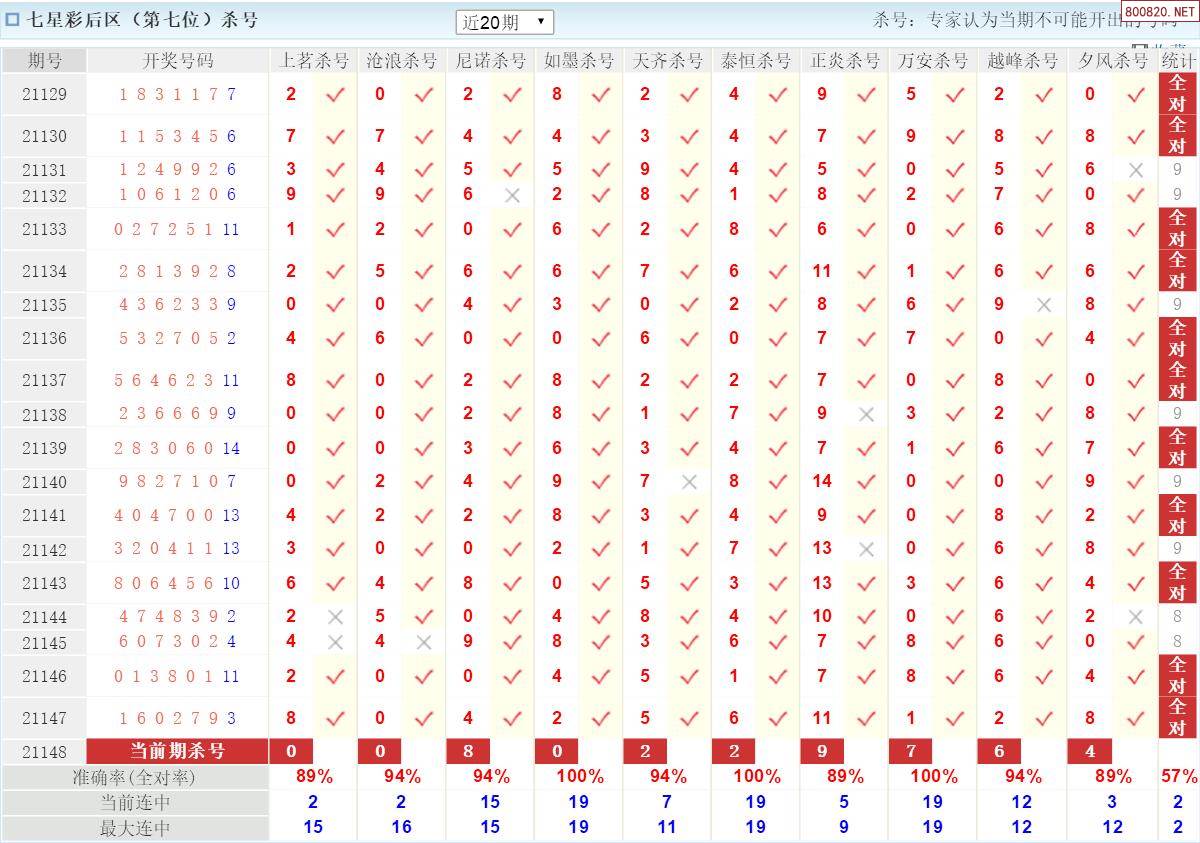Click the square icon before 七星彩后区 title

click(x=13, y=20)
